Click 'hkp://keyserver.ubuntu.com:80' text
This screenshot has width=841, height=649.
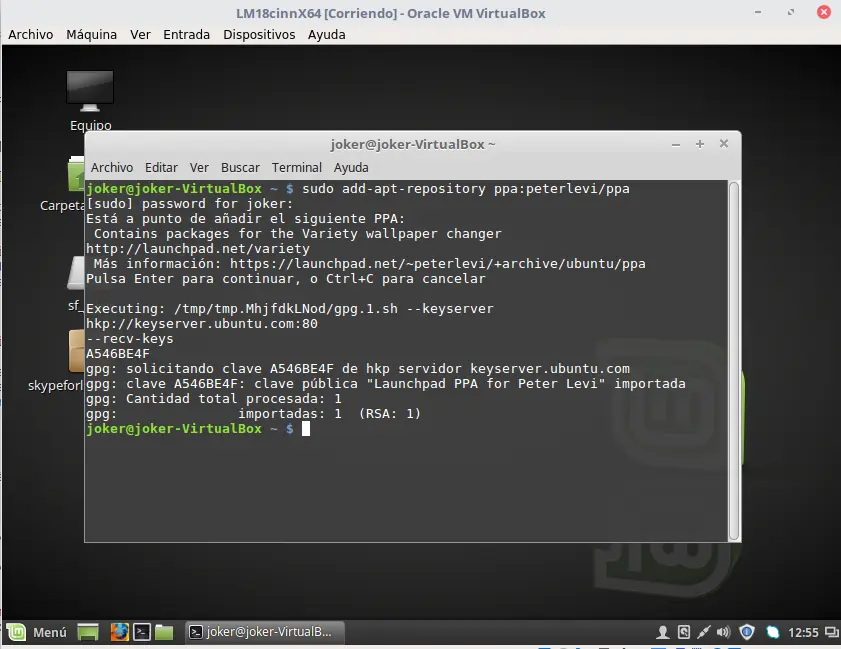click(202, 324)
